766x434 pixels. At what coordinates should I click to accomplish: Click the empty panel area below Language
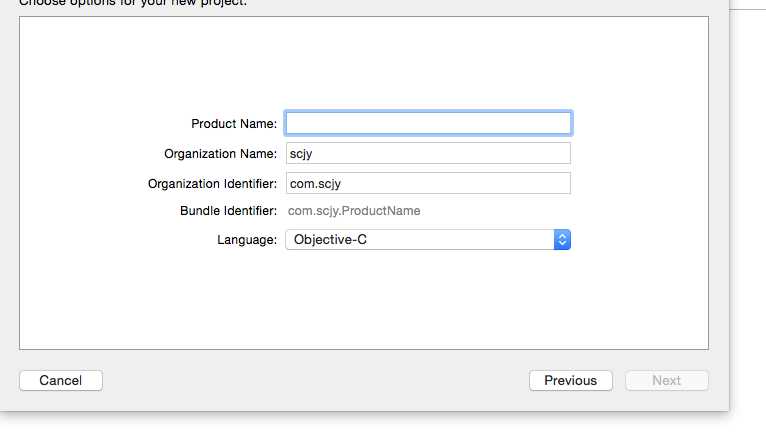point(364,299)
